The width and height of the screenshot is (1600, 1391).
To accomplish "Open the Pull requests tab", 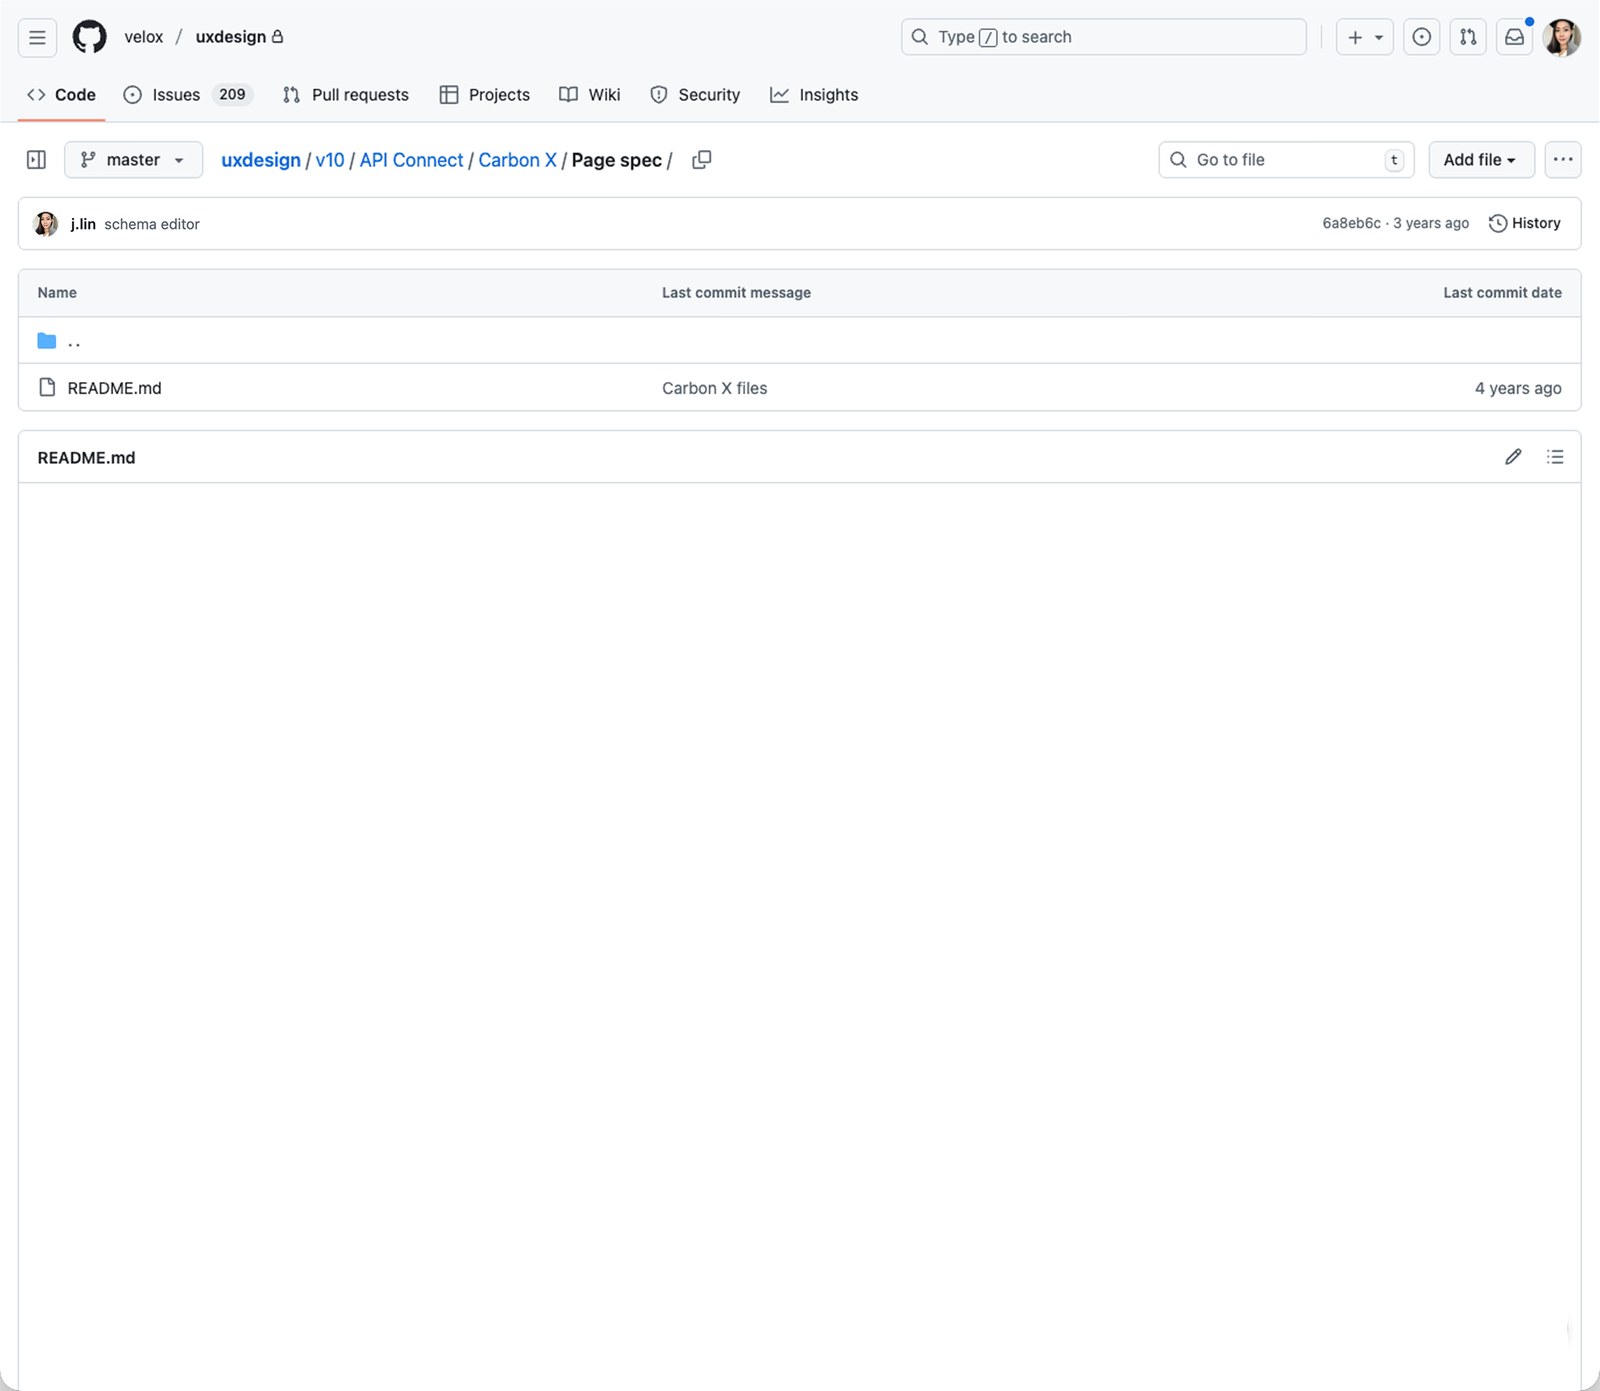I will point(346,95).
